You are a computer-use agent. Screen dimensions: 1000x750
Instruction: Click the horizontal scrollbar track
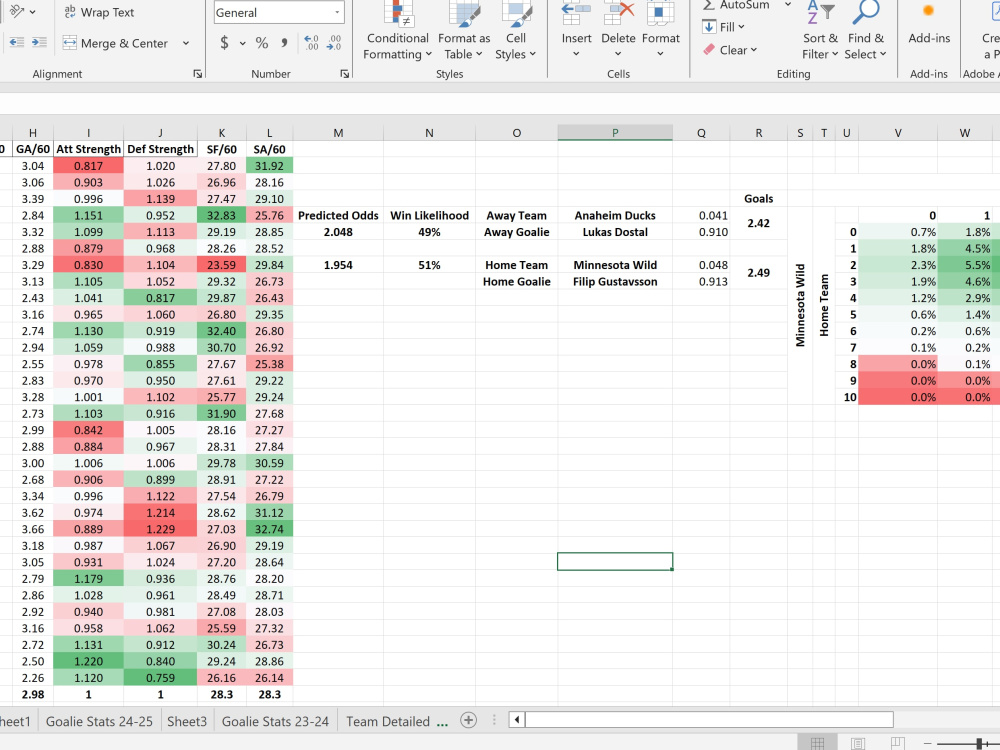(709, 720)
